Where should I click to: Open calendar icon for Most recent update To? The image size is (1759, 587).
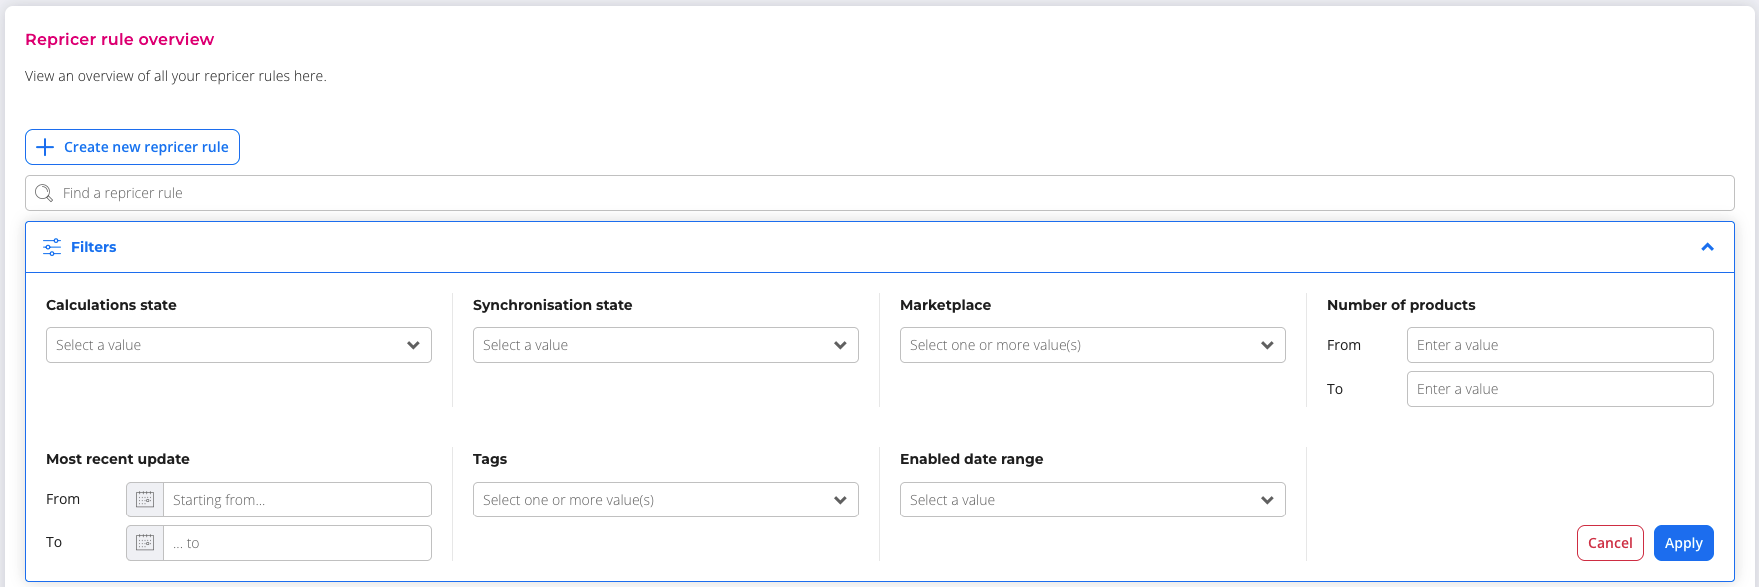click(145, 543)
